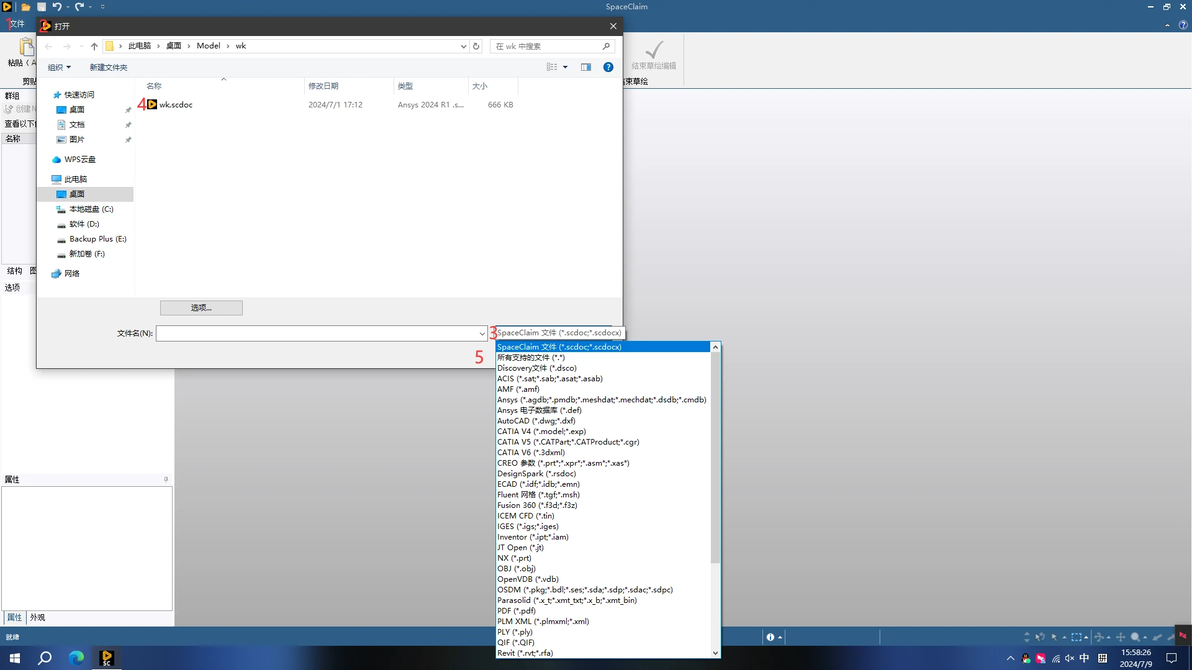Sort by 修改日期 column header
The image size is (1192, 670).
[323, 86]
